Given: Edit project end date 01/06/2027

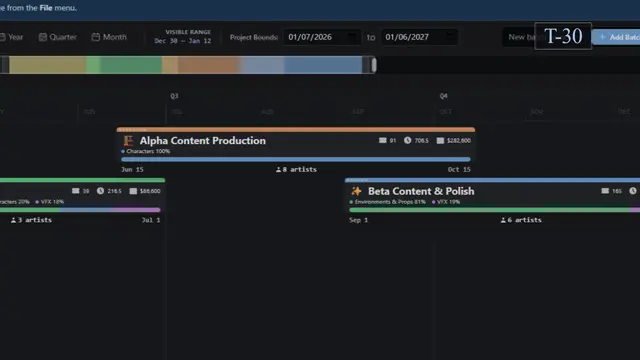Looking at the screenshot, I should point(419,37).
